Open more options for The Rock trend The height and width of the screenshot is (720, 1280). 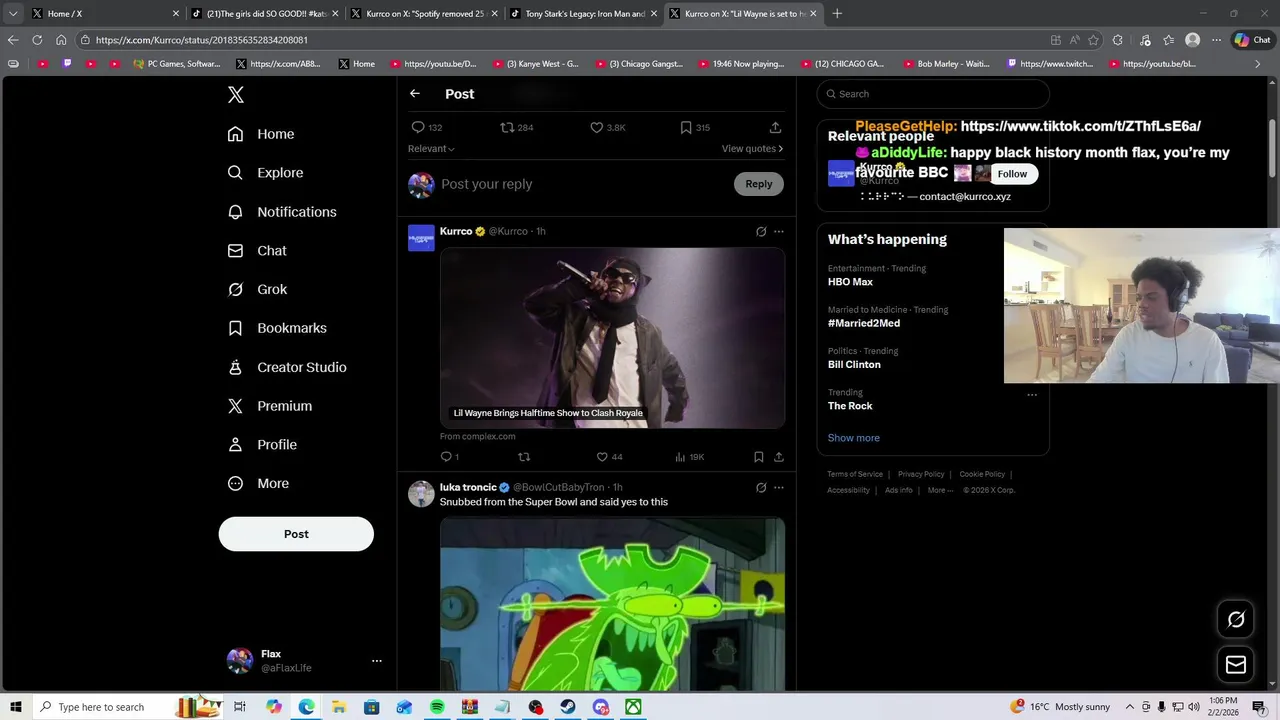coord(1032,395)
